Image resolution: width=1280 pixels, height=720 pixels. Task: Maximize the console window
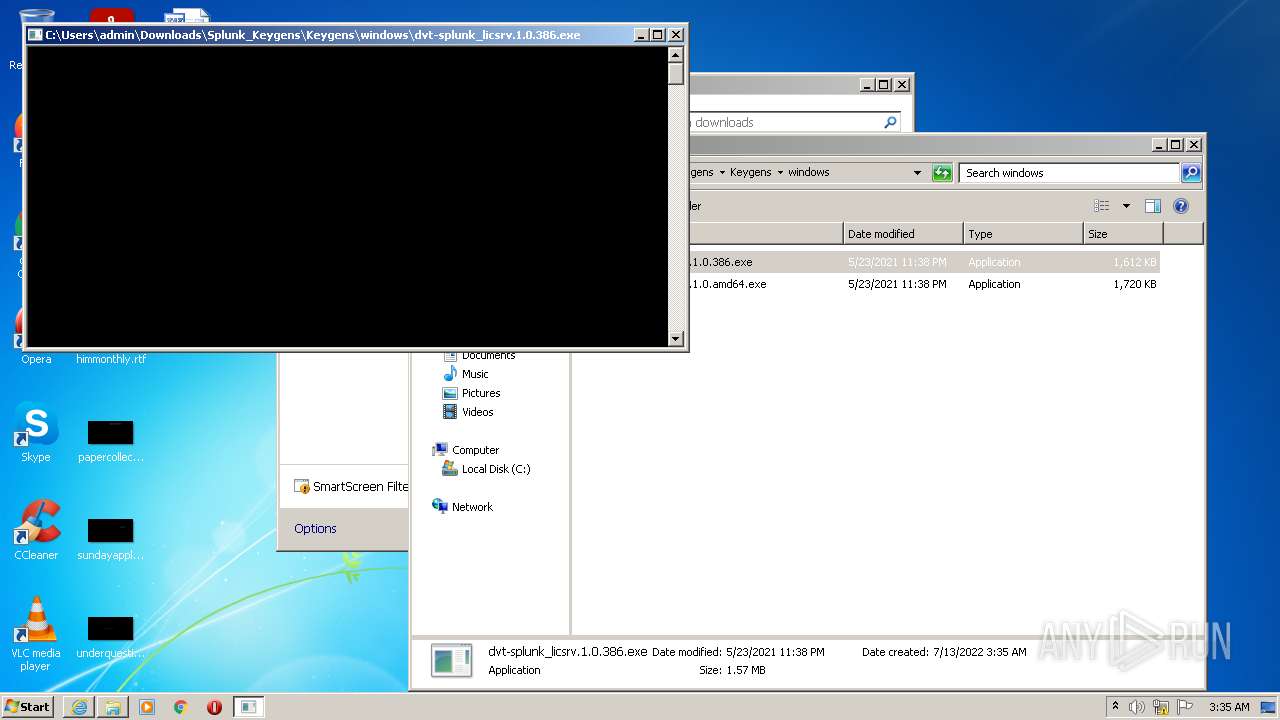point(658,34)
